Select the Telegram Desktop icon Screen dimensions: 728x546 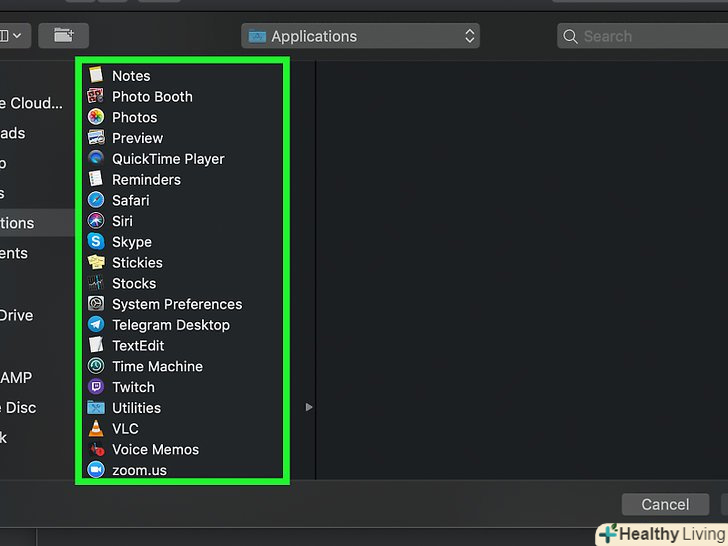tap(96, 325)
